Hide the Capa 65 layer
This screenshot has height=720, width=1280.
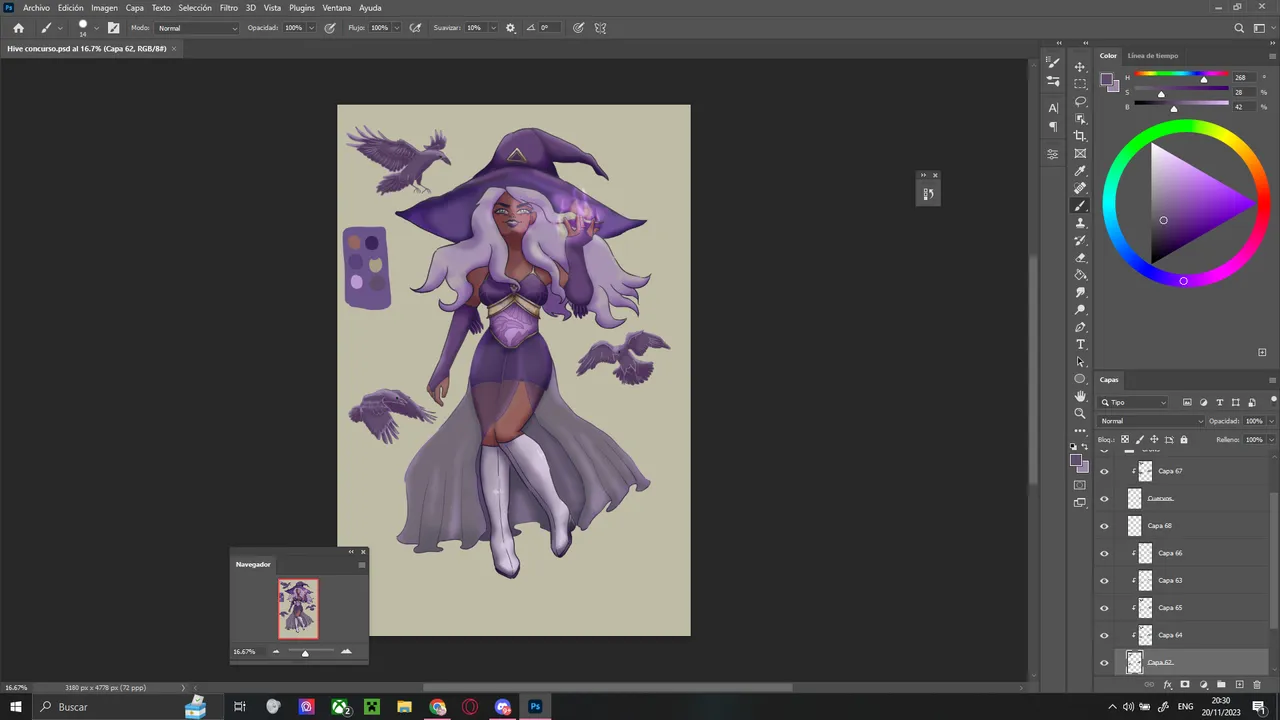pos(1104,608)
